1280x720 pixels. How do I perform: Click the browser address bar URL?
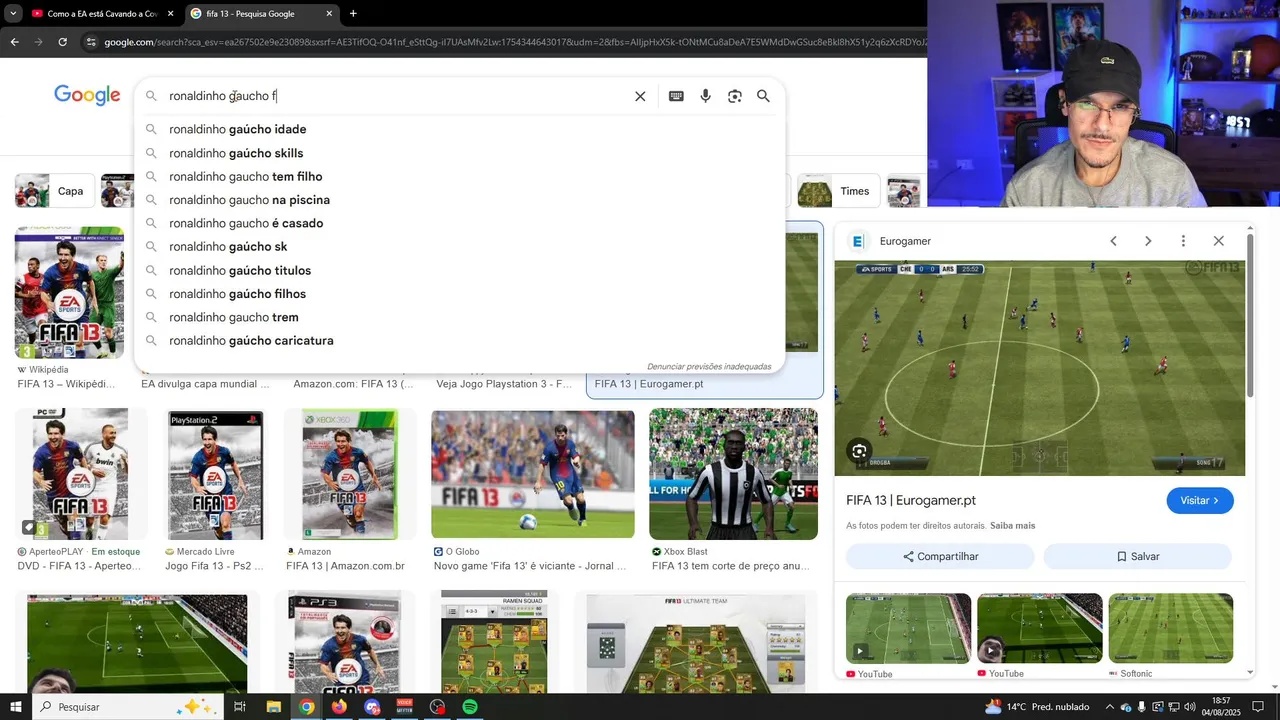pyautogui.click(x=515, y=42)
